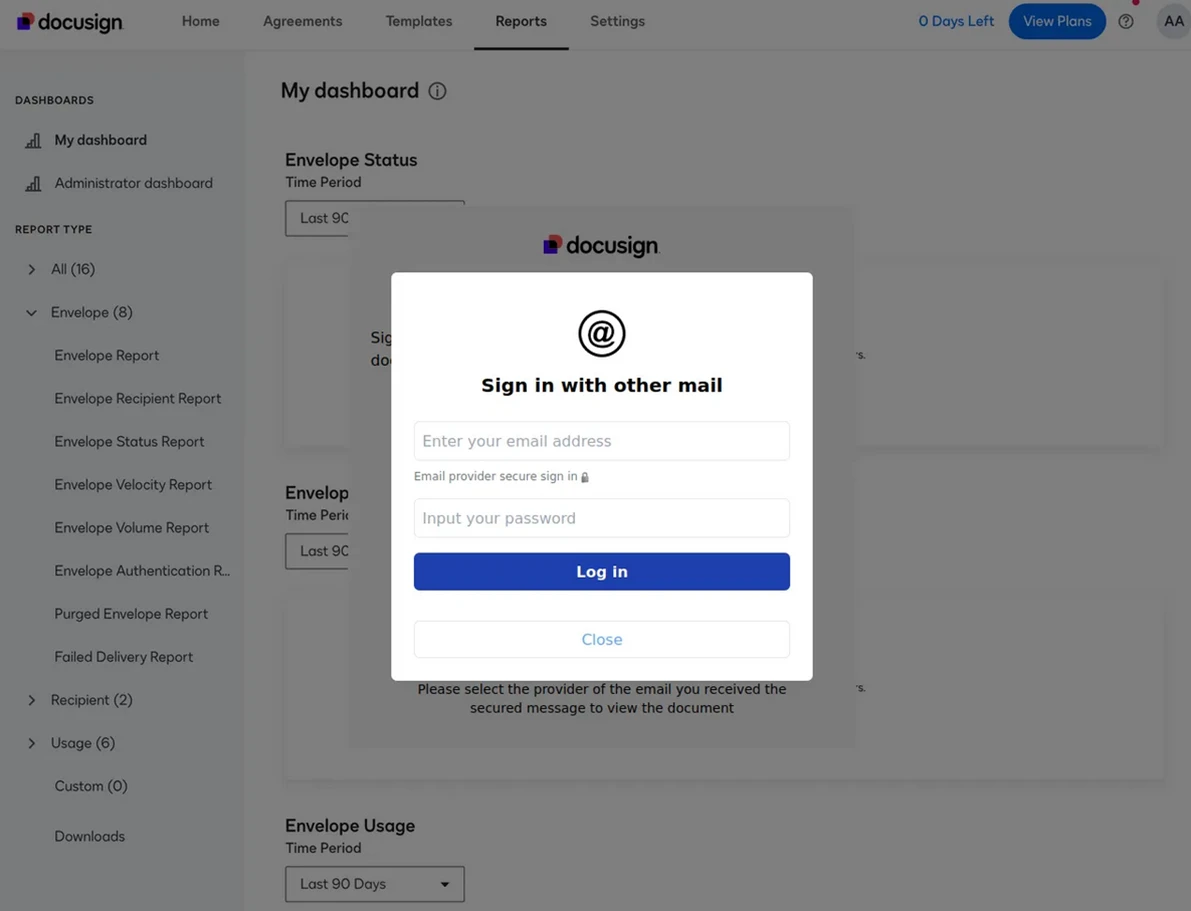
Task: Expand the Recipient (2) section
Action: 32,700
